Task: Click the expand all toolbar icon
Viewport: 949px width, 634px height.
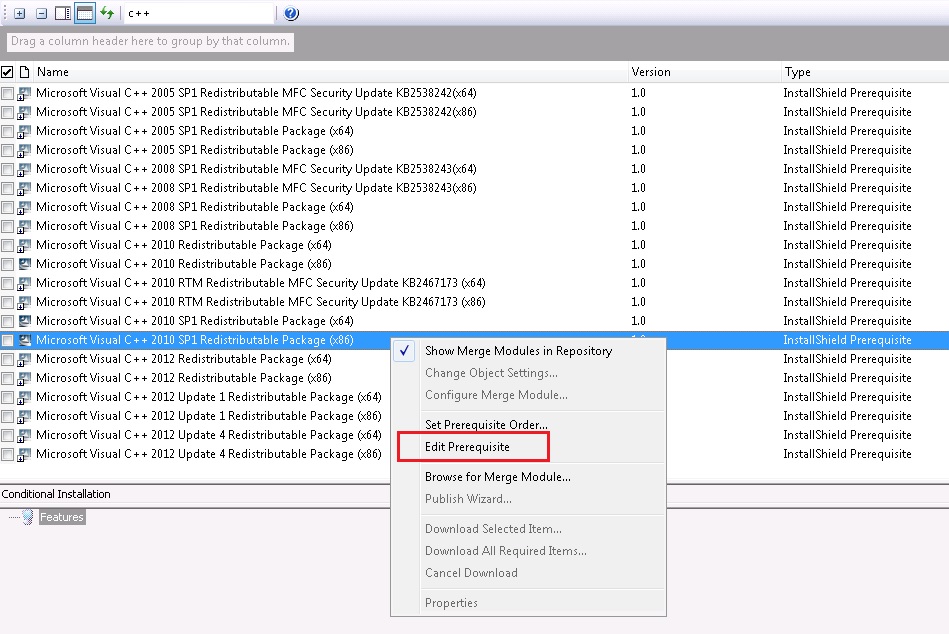Action: [19, 14]
